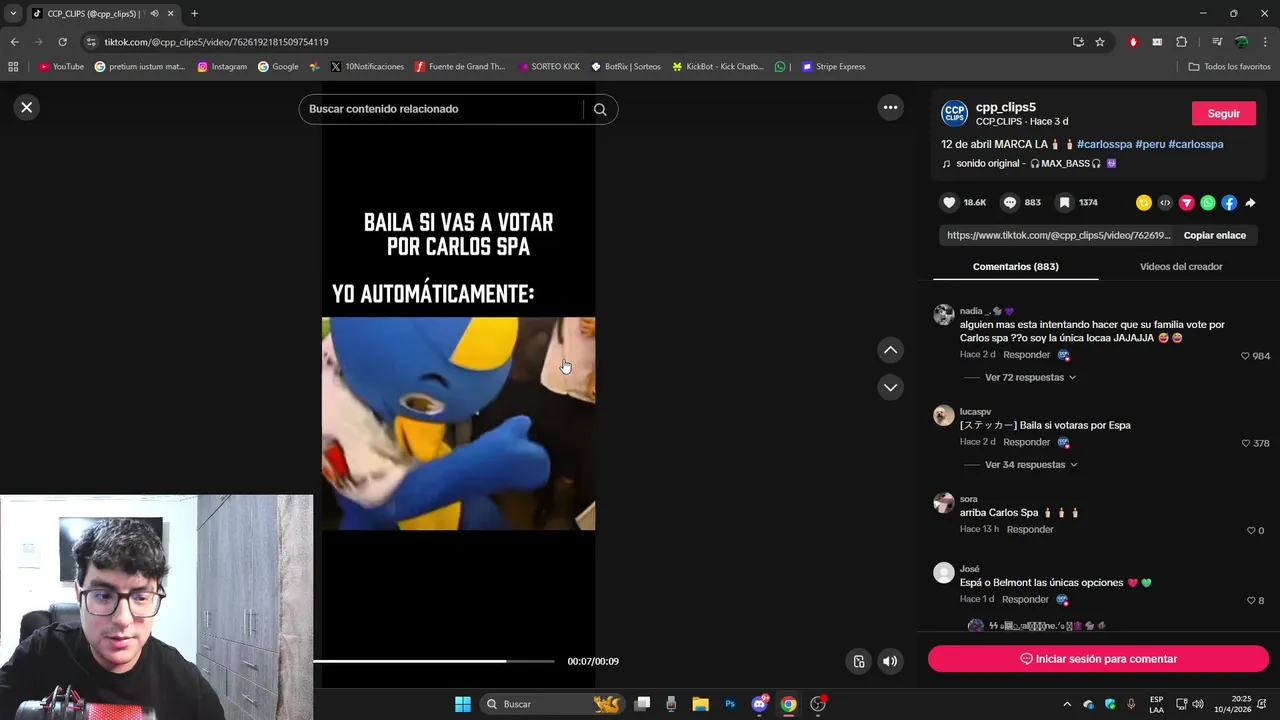Go to the previous video with up arrow

[x=890, y=350]
